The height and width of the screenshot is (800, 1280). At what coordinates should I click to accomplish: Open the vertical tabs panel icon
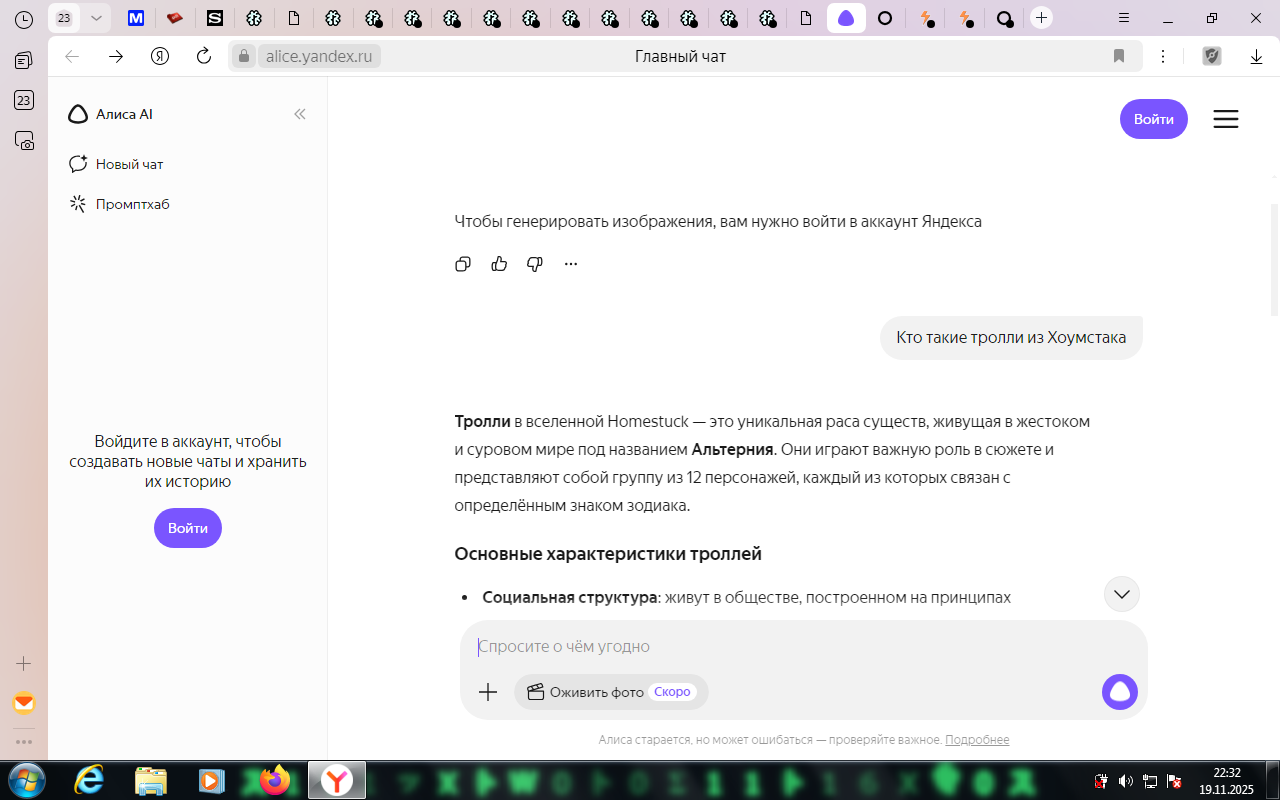pos(24,61)
